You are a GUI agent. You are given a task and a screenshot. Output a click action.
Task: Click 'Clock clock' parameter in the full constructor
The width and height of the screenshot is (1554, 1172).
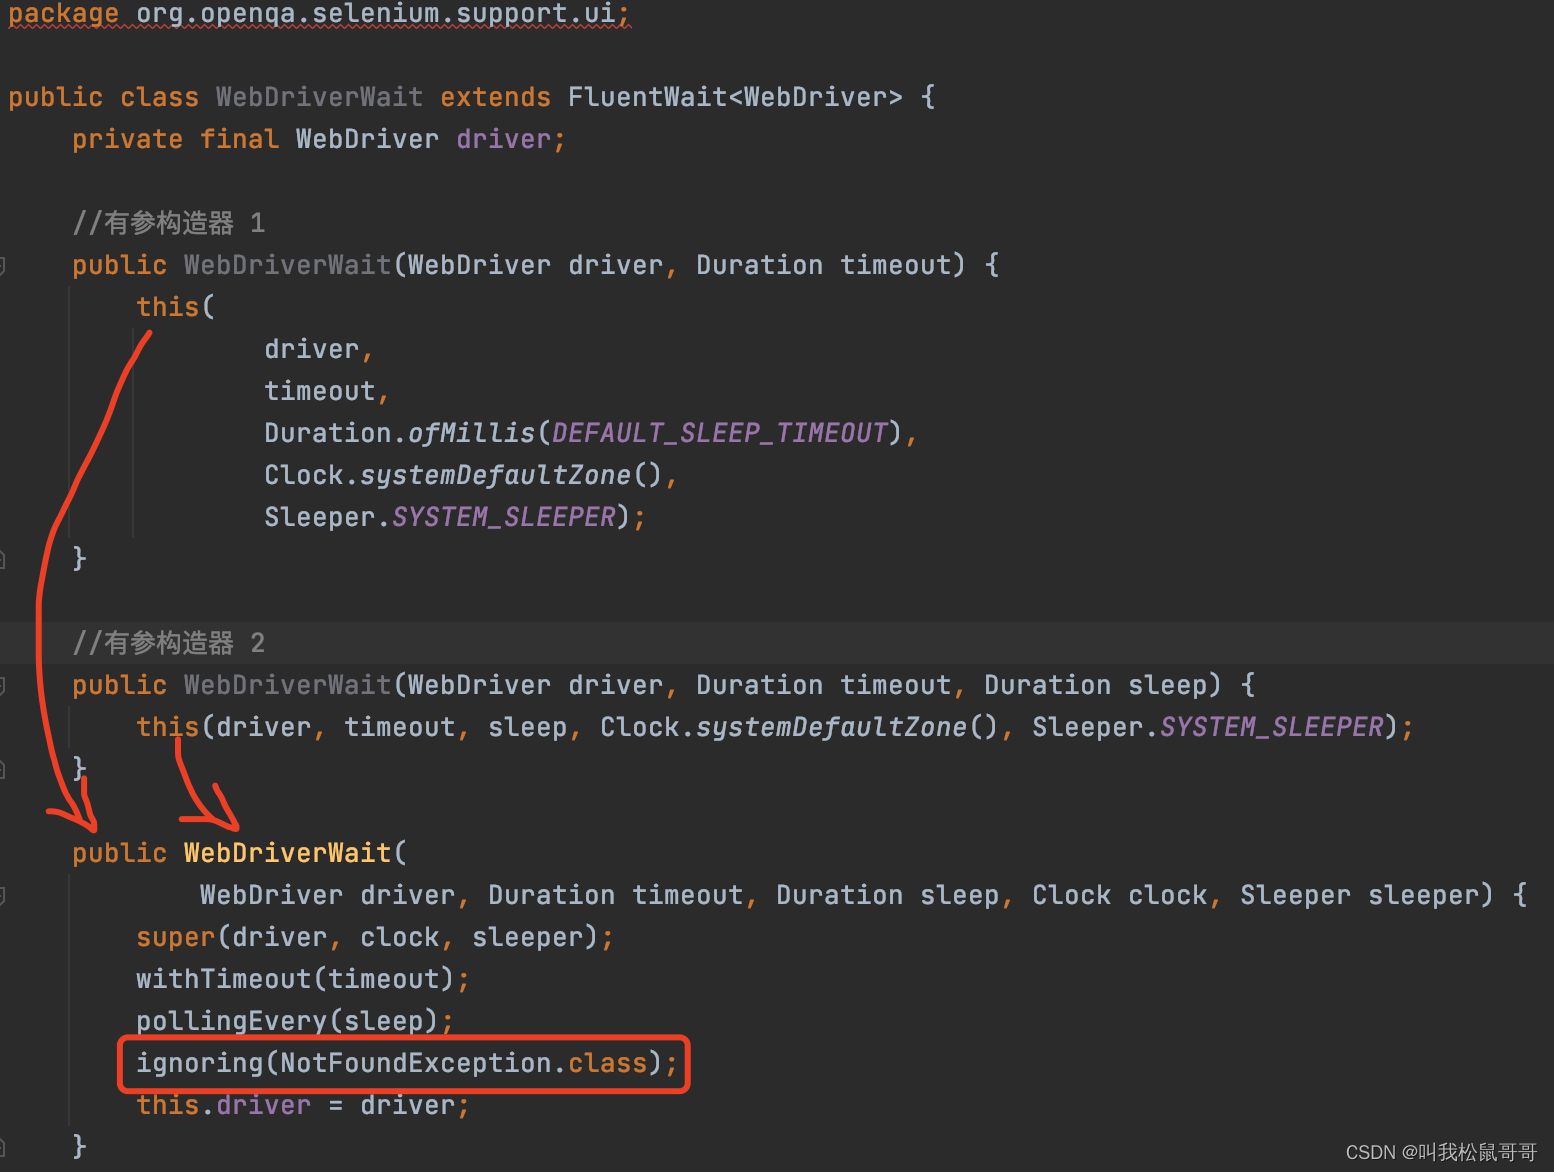coord(1119,895)
